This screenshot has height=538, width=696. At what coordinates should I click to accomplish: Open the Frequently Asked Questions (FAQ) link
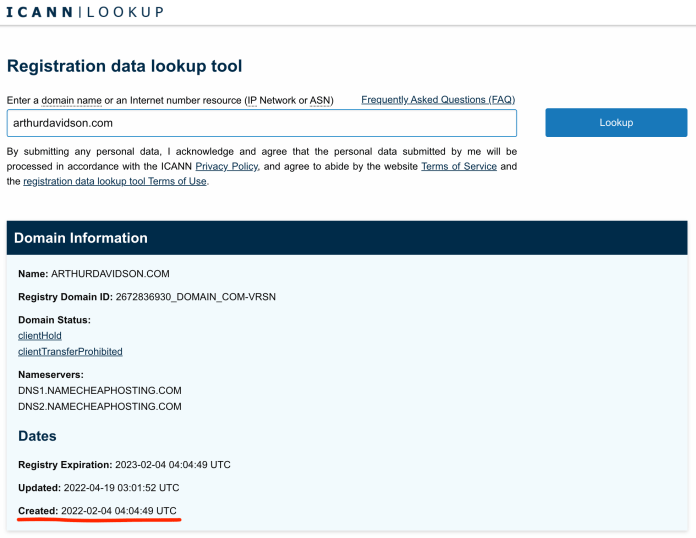point(438,100)
